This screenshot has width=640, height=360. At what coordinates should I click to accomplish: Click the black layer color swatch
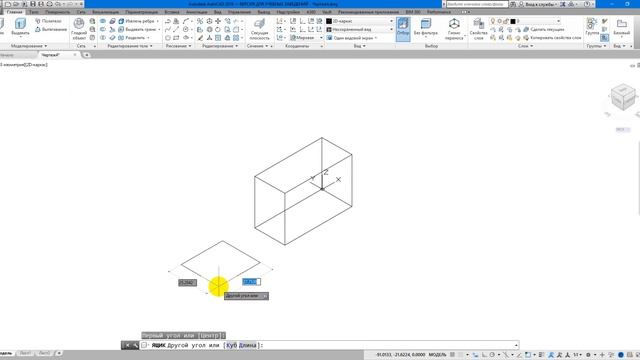(513, 21)
